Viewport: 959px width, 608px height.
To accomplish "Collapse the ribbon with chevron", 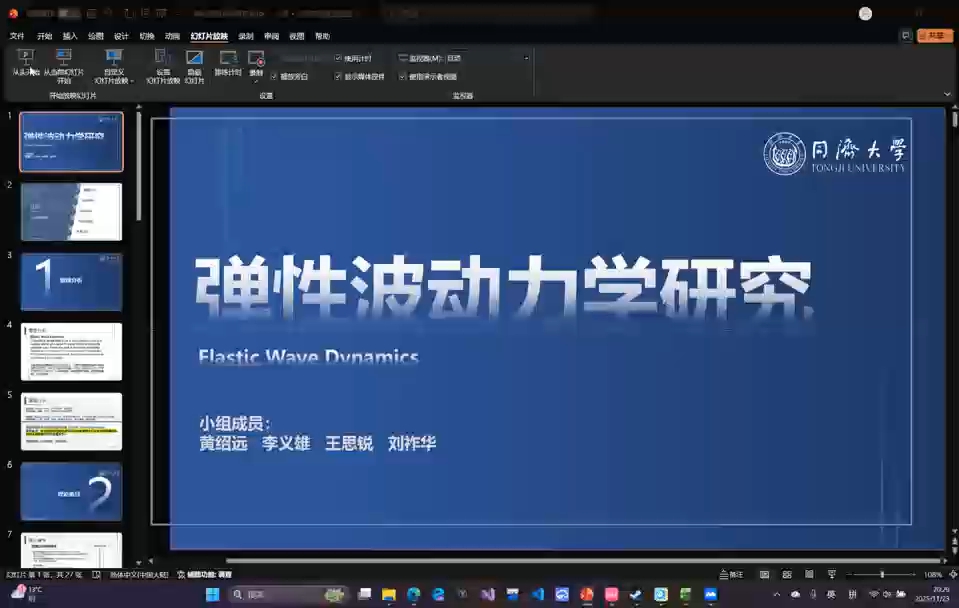I will pos(947,94).
